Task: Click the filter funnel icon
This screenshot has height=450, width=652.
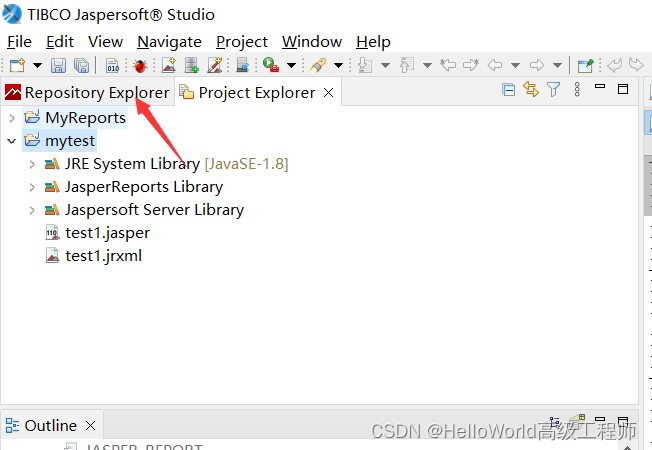Action: [x=553, y=89]
